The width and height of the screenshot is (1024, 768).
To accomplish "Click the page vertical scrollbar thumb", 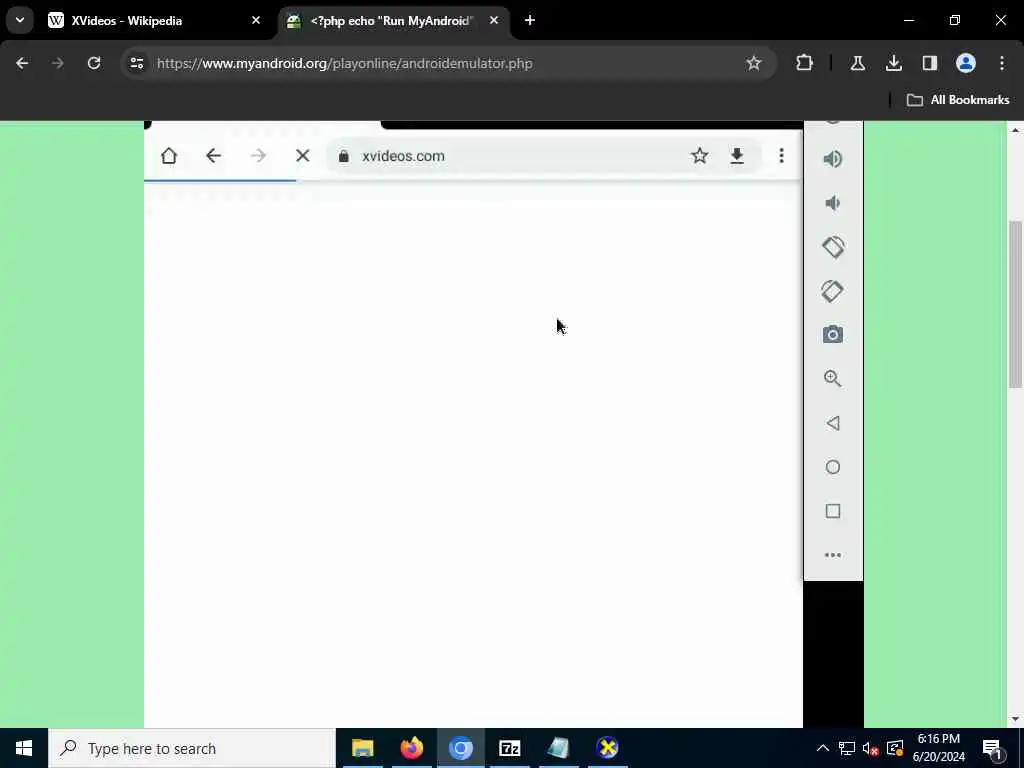I will coord(1015,304).
